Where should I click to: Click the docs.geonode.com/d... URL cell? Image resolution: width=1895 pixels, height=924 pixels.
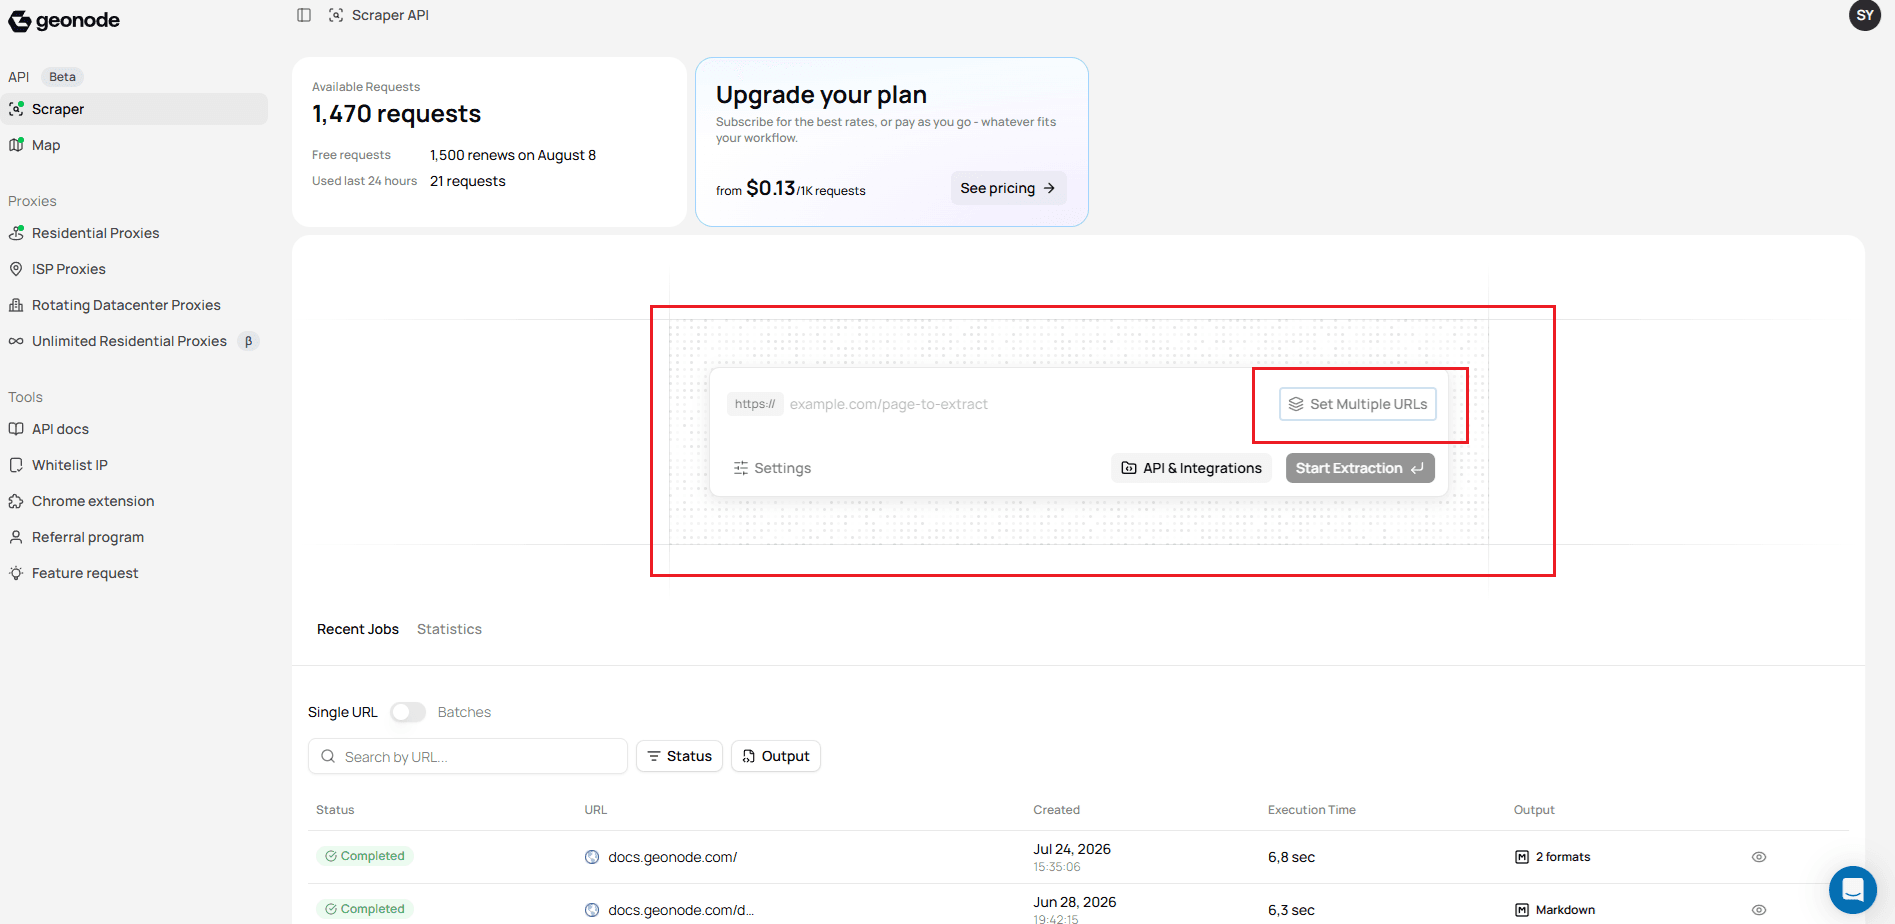[x=681, y=910]
